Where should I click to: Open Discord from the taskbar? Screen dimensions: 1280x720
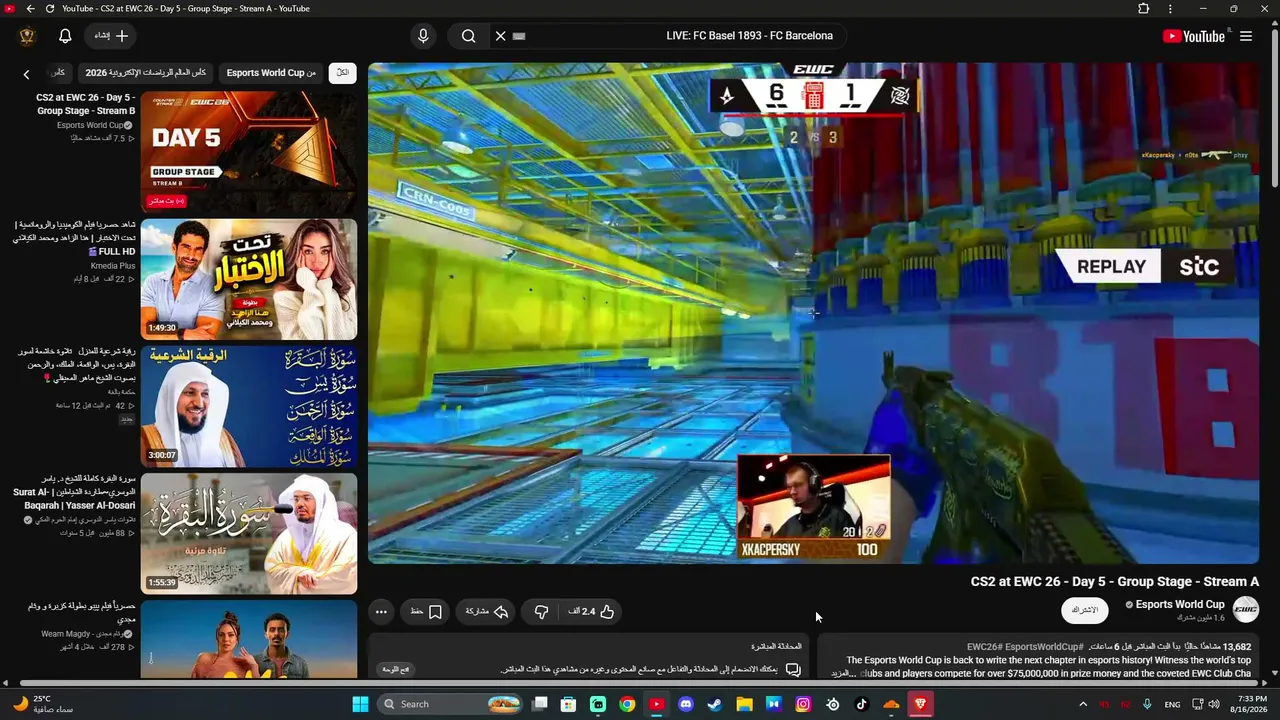click(x=686, y=704)
